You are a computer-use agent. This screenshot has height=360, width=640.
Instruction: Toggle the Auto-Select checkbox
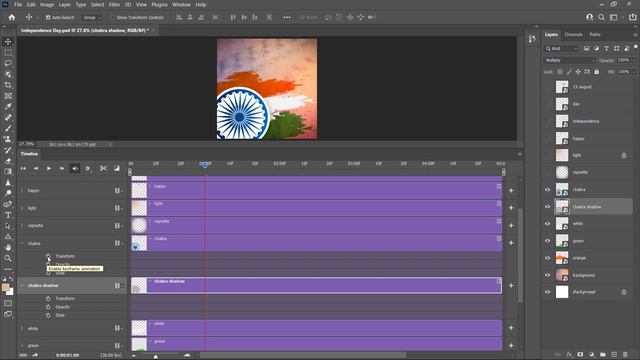[48, 18]
